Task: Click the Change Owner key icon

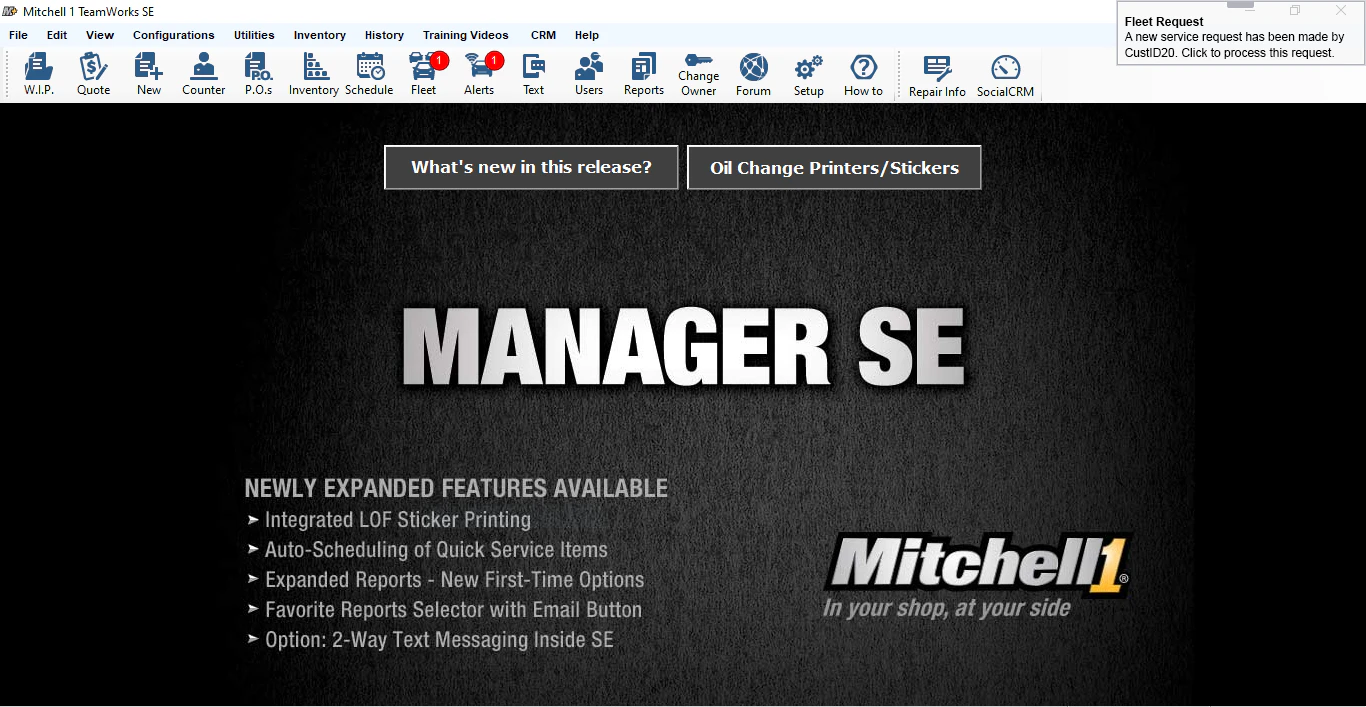Action: (x=699, y=75)
